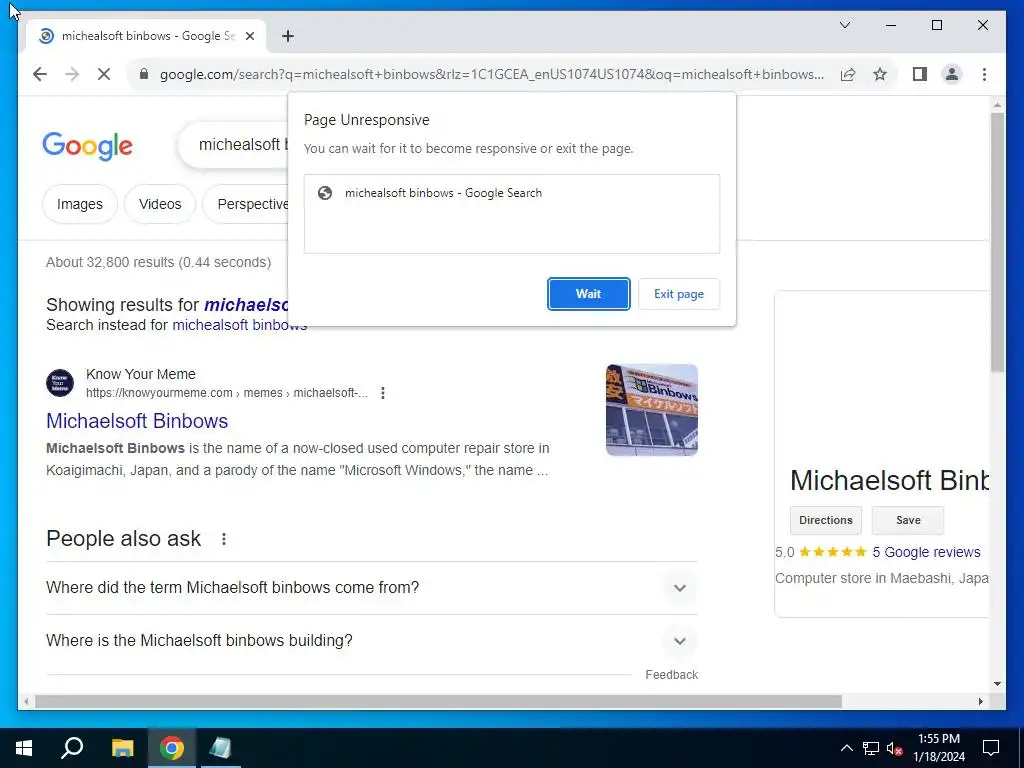
Task: Open File Explorer from taskbar
Action: point(122,748)
